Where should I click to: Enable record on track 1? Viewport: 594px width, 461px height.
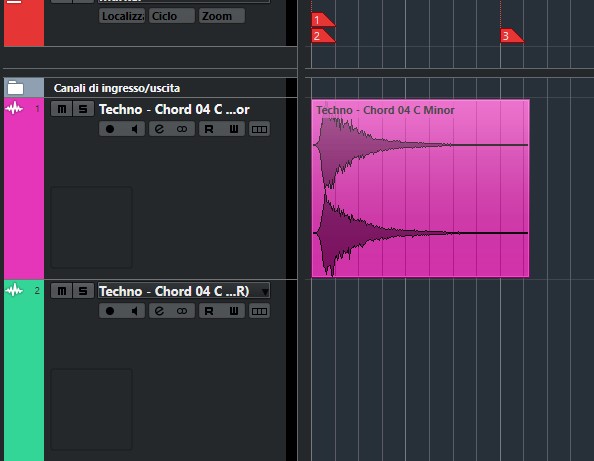(x=110, y=129)
